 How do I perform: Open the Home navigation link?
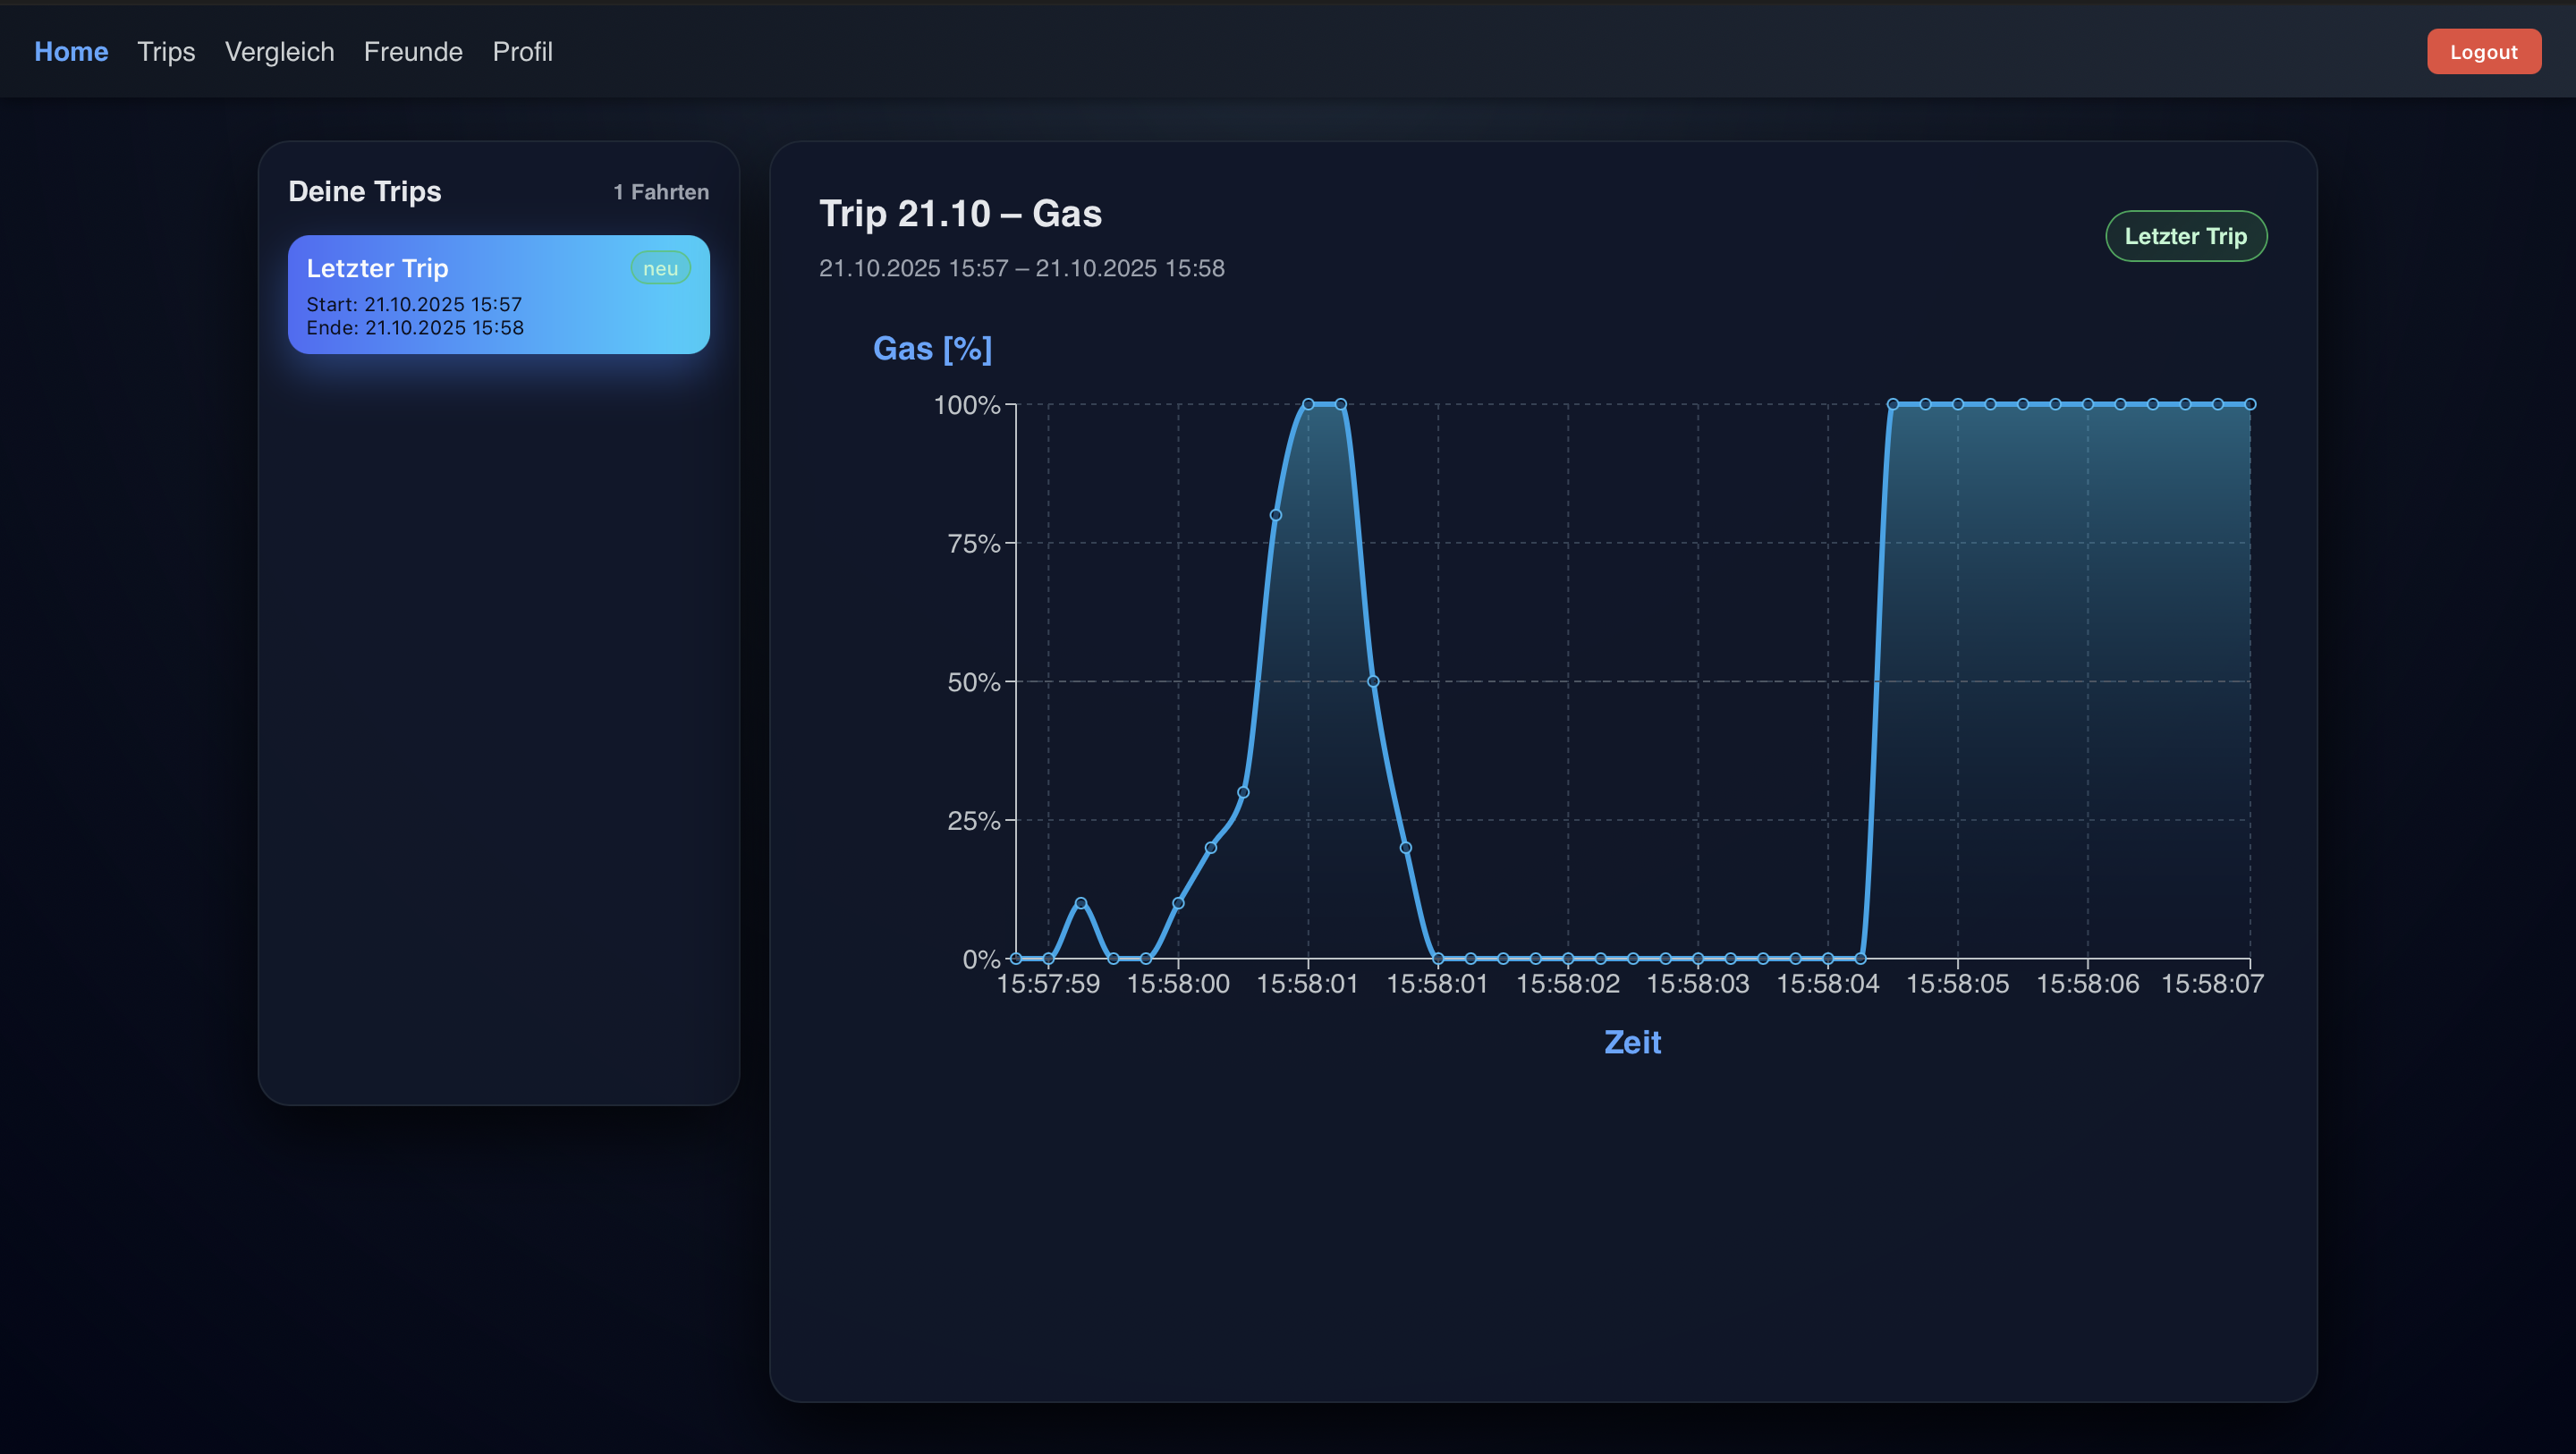(x=71, y=52)
